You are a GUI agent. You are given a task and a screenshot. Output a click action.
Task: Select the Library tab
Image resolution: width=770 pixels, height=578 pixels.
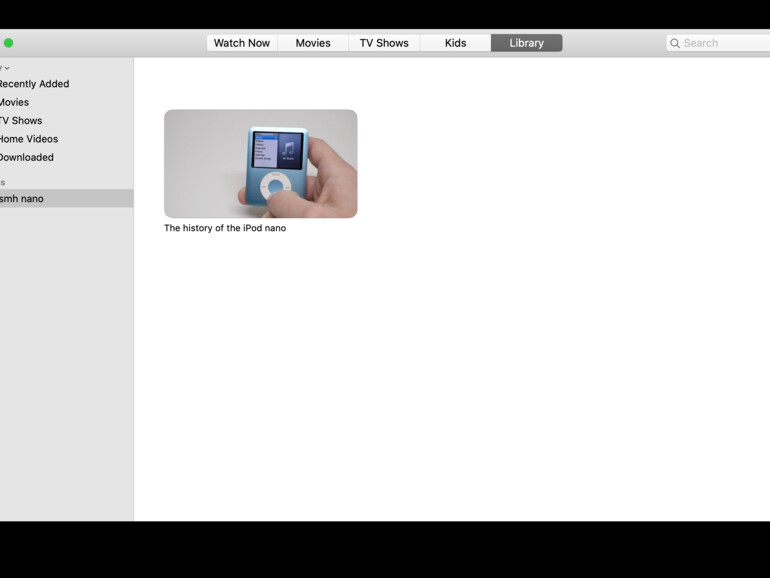pos(526,43)
